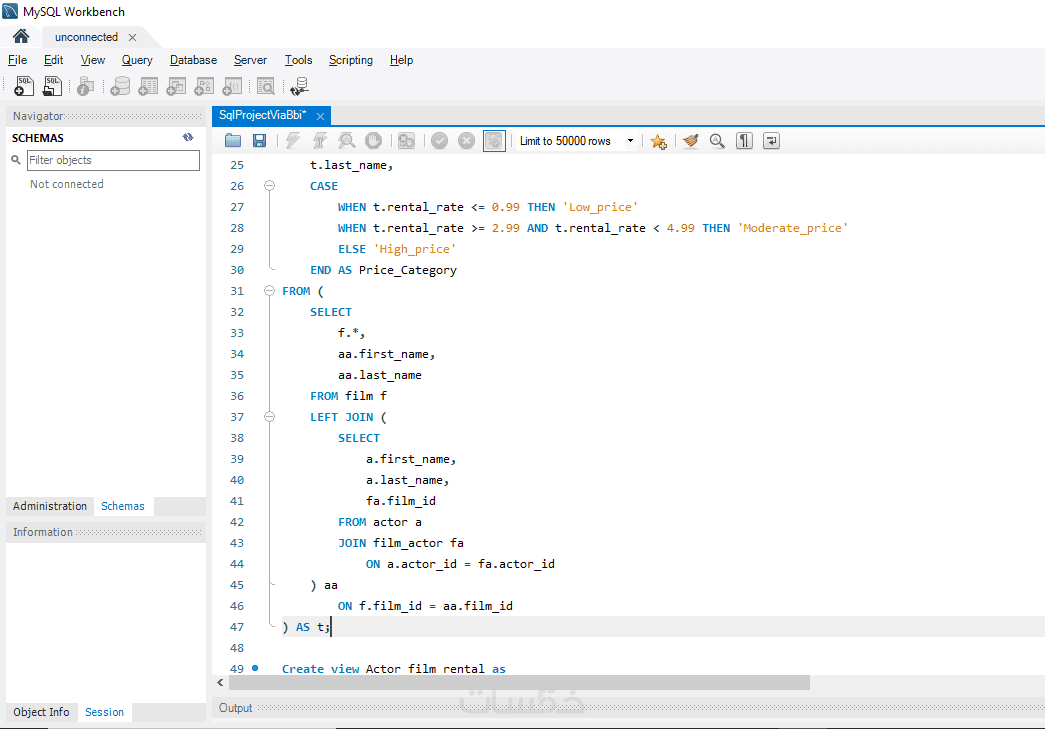Viewport: 1045px width, 729px height.
Task: Open Edit menu
Action: coord(53,60)
